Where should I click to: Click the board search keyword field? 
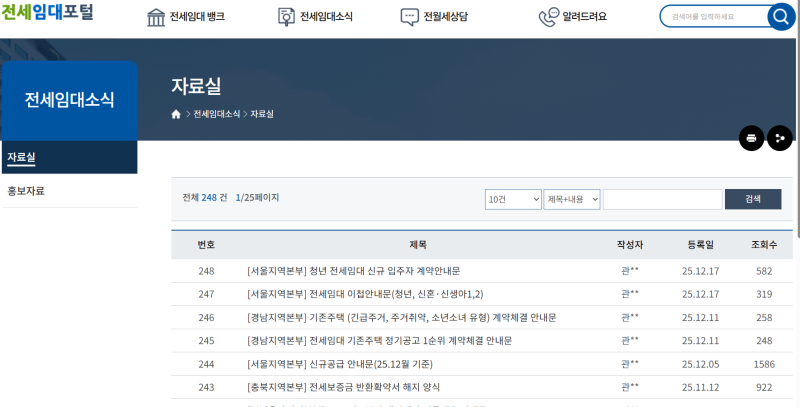(663, 199)
